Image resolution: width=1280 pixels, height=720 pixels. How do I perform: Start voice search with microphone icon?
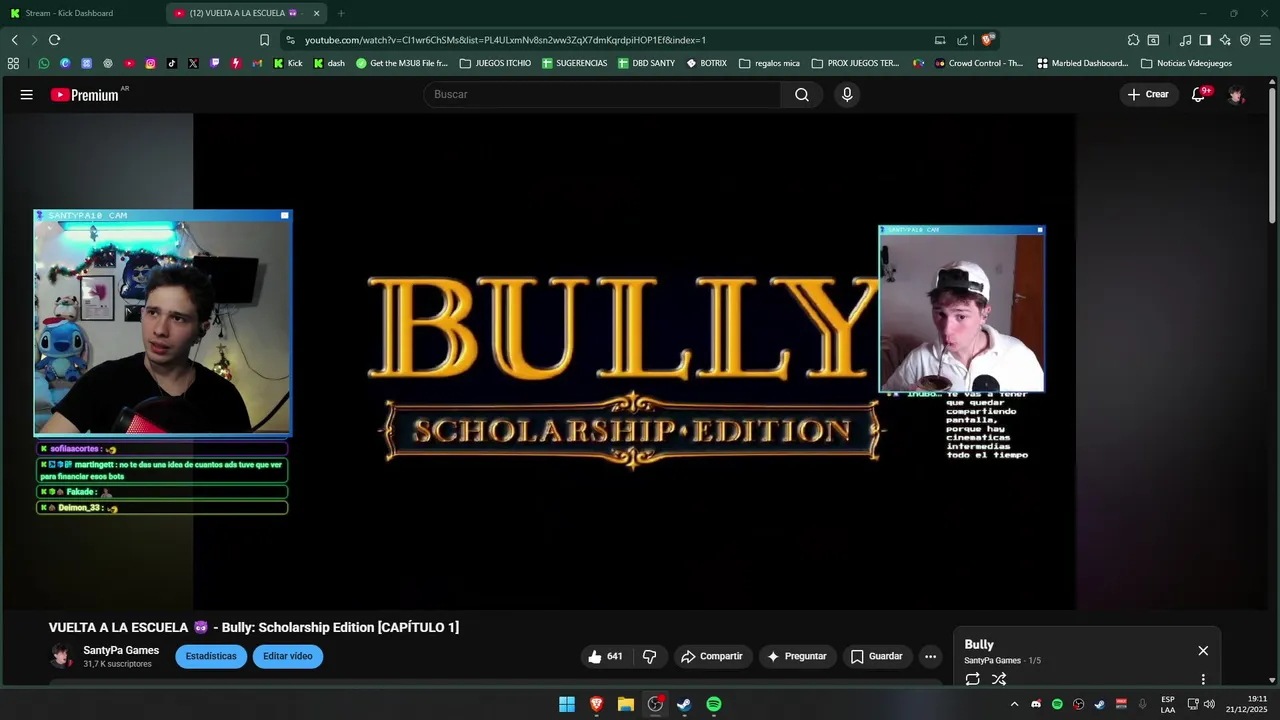[847, 94]
